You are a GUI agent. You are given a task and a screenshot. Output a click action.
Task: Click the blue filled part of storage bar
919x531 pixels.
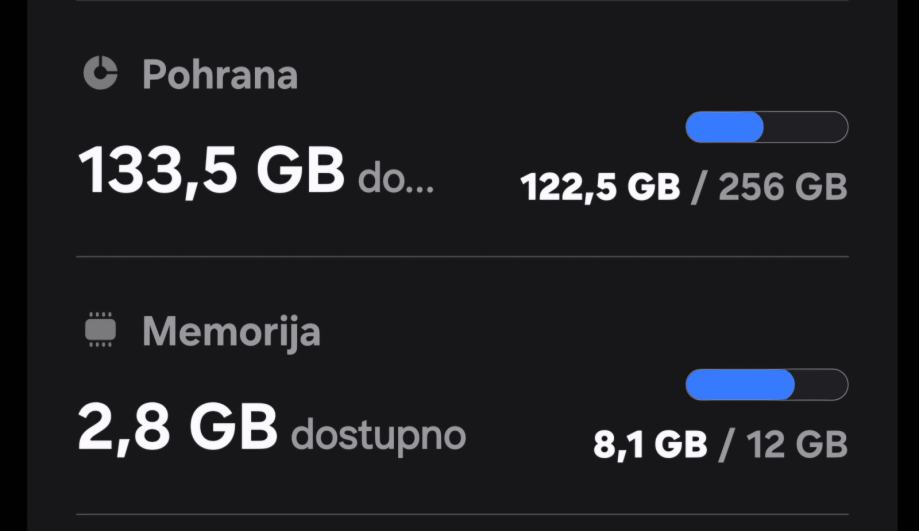[724, 127]
